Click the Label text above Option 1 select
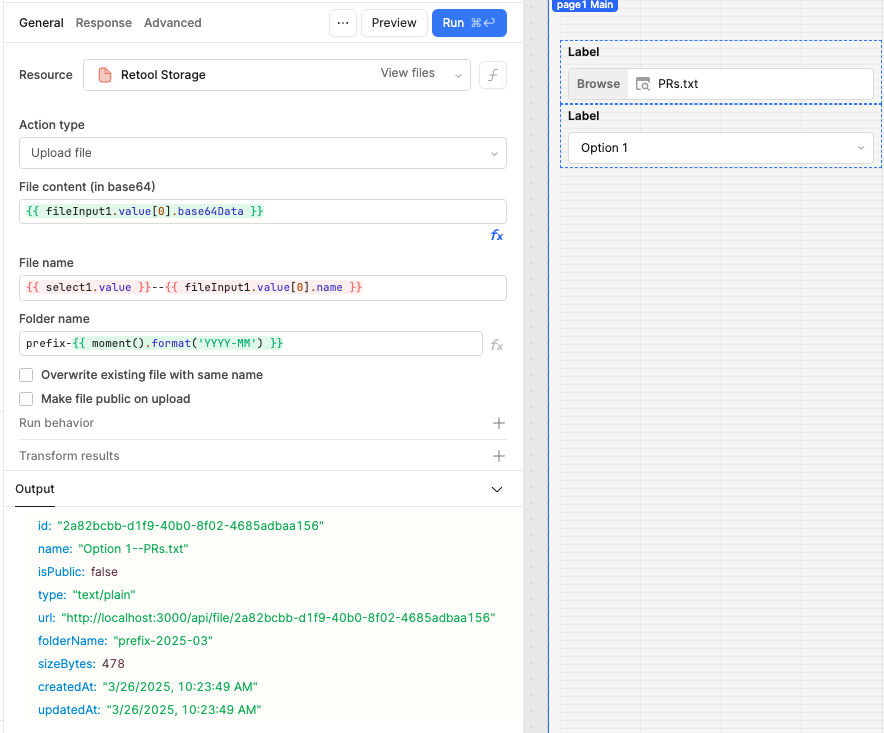 pos(584,116)
